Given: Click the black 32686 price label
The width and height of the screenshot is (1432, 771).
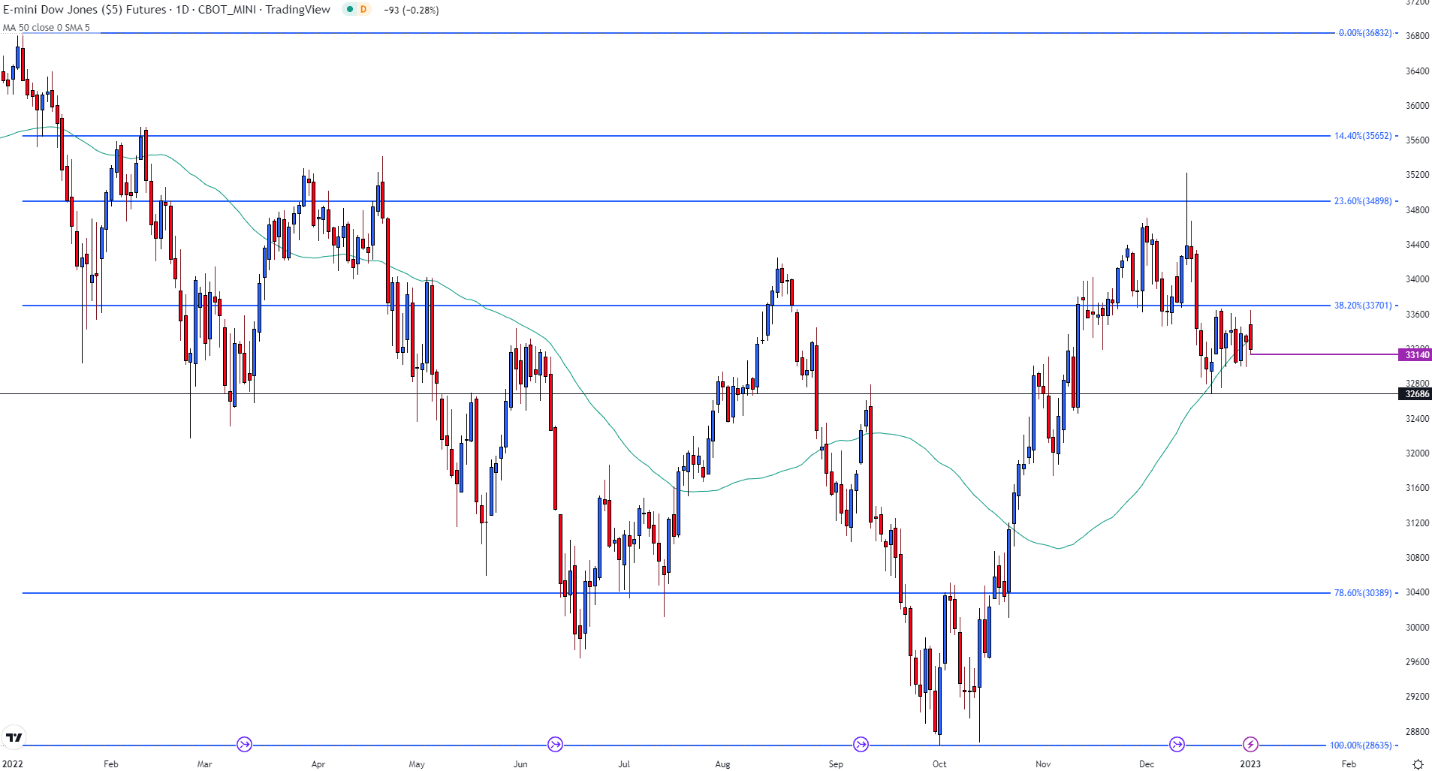Looking at the screenshot, I should (x=1415, y=394).
